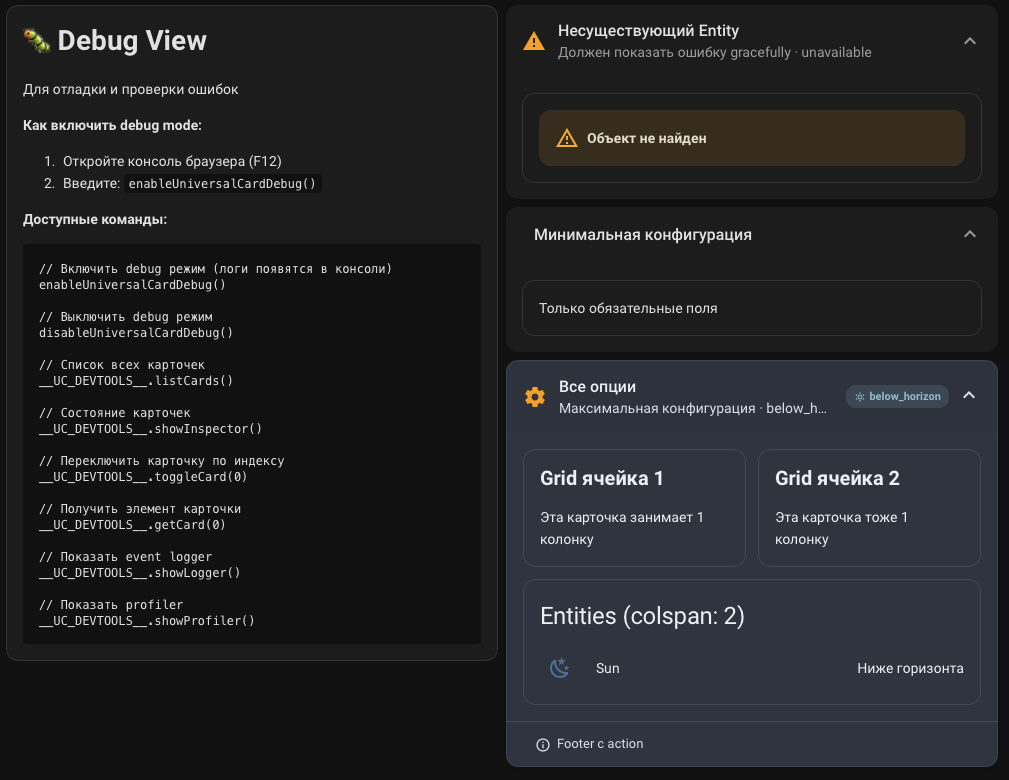Click 'Footer с action' link

click(x=600, y=744)
